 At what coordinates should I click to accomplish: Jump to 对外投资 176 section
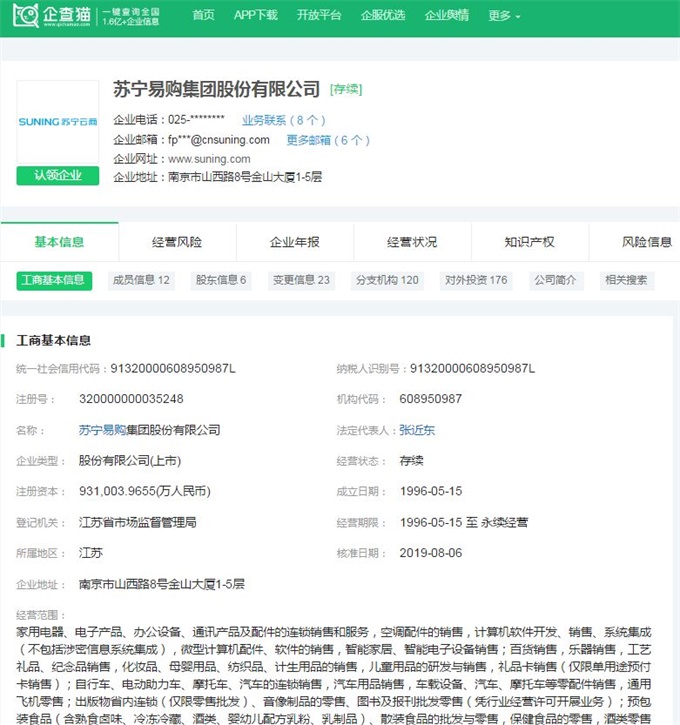tap(476, 280)
